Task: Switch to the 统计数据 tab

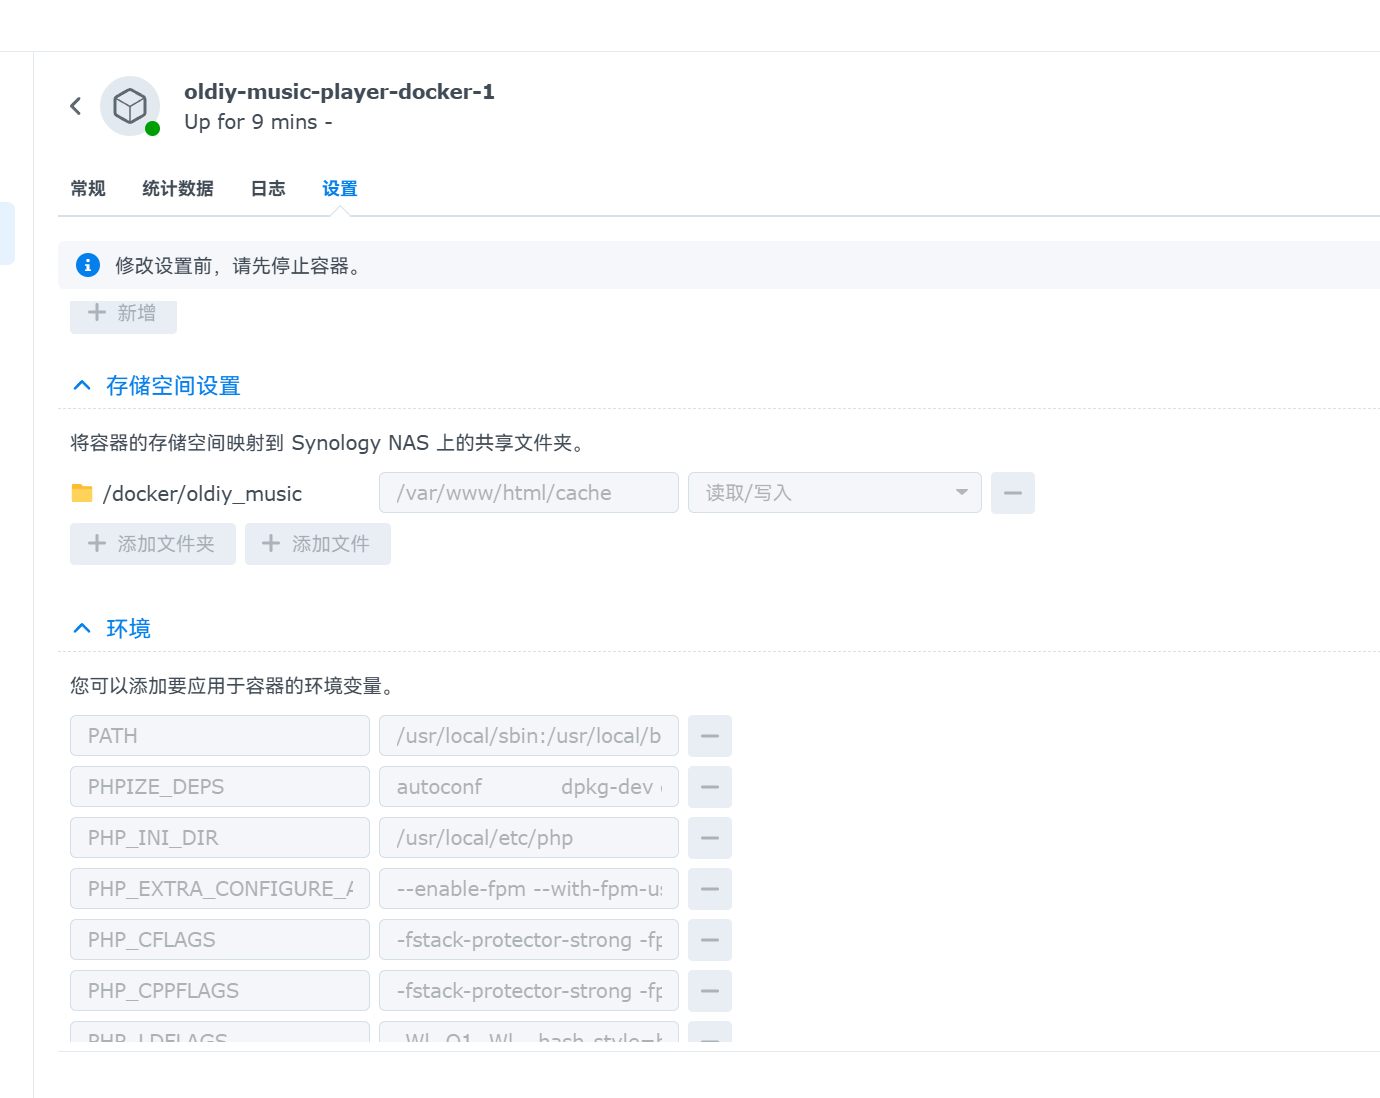Action: 178,188
